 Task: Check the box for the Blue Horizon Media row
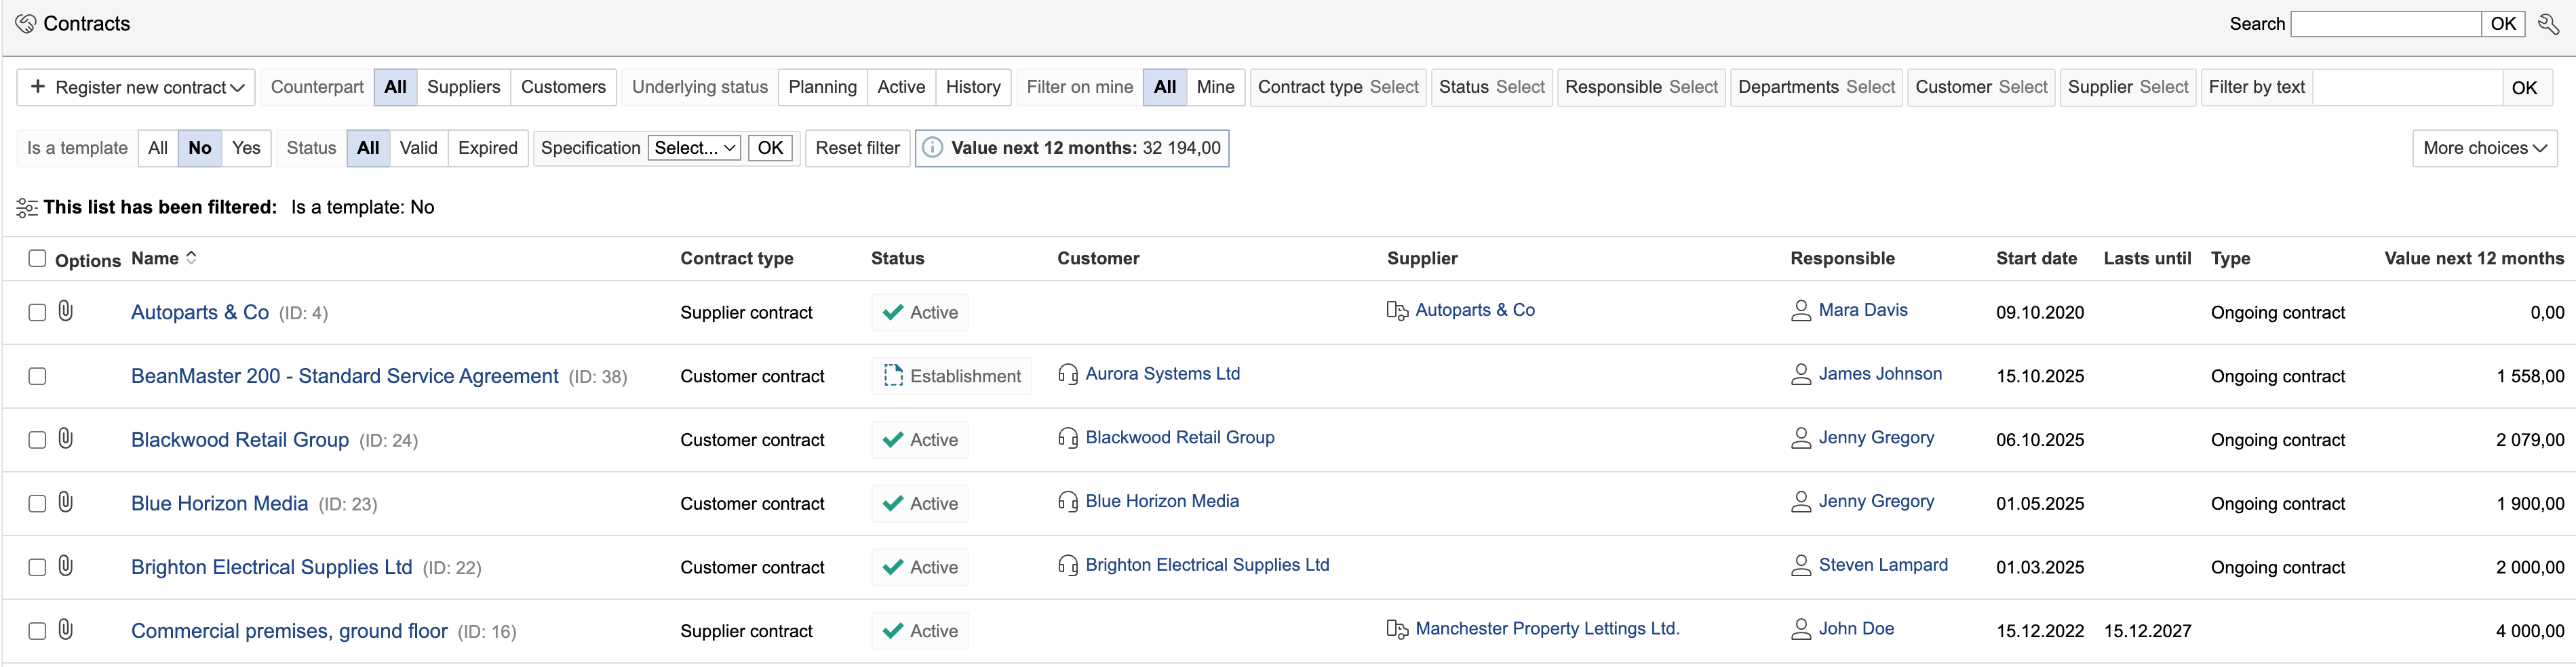[37, 503]
